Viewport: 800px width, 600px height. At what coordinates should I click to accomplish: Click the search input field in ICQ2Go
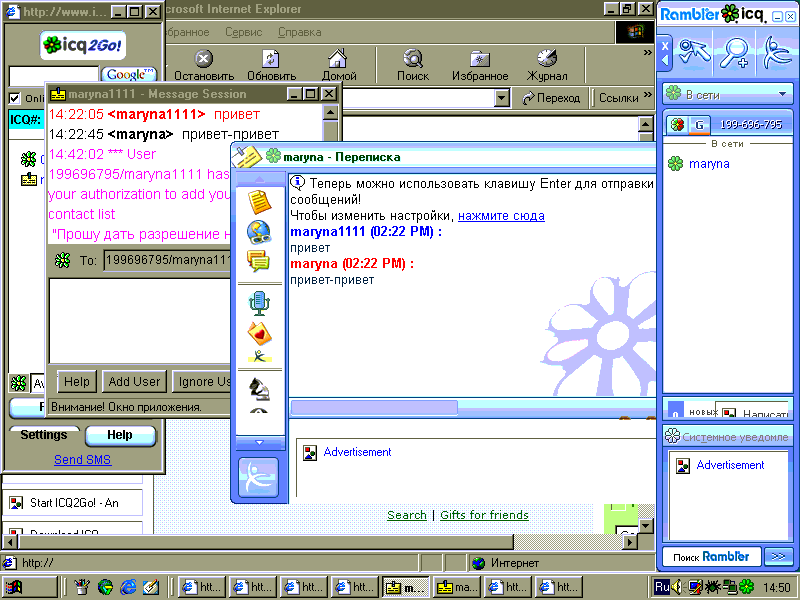[54, 76]
